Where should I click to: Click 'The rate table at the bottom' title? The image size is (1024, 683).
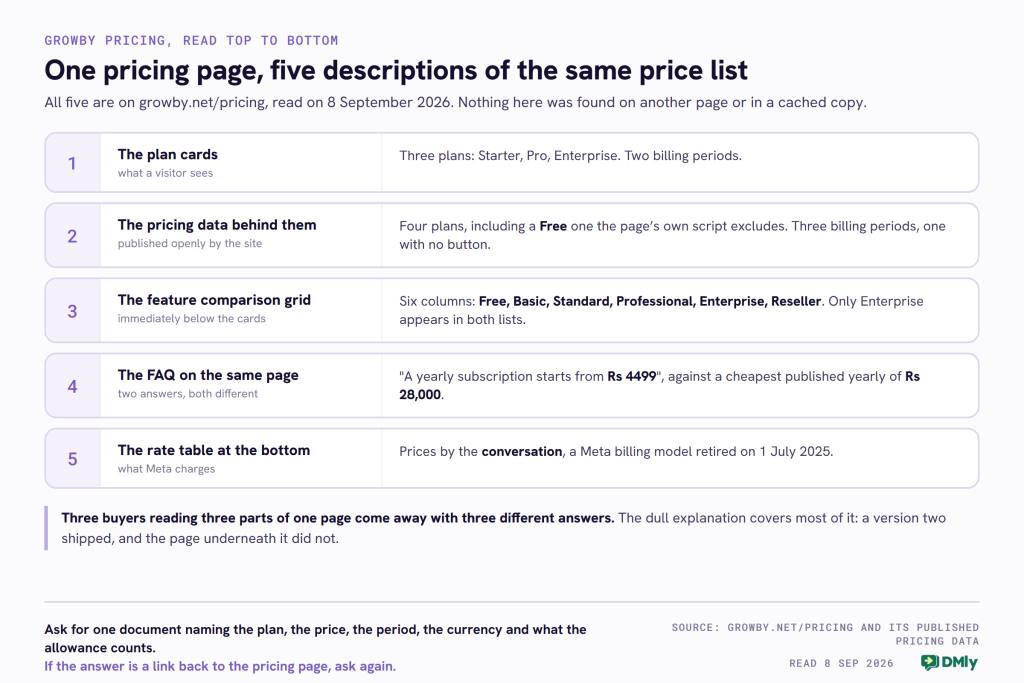pyautogui.click(x=214, y=451)
